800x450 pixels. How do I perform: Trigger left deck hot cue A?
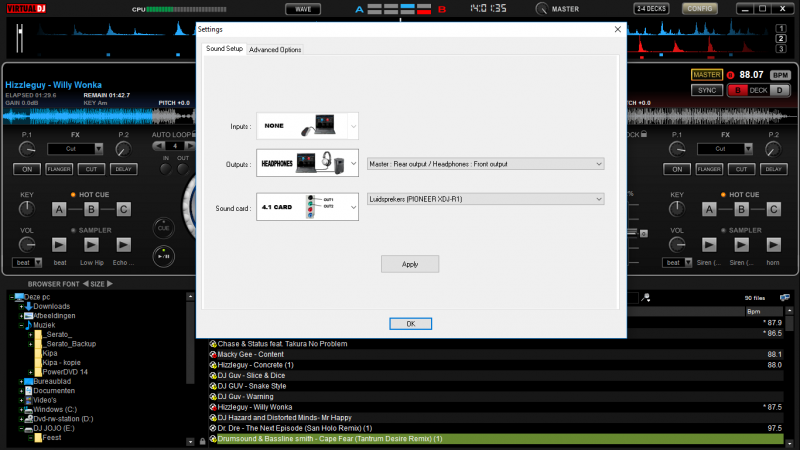coord(59,209)
